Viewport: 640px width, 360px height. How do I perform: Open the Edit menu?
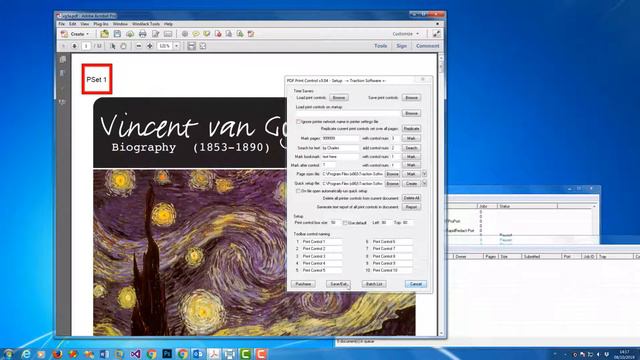tap(73, 24)
